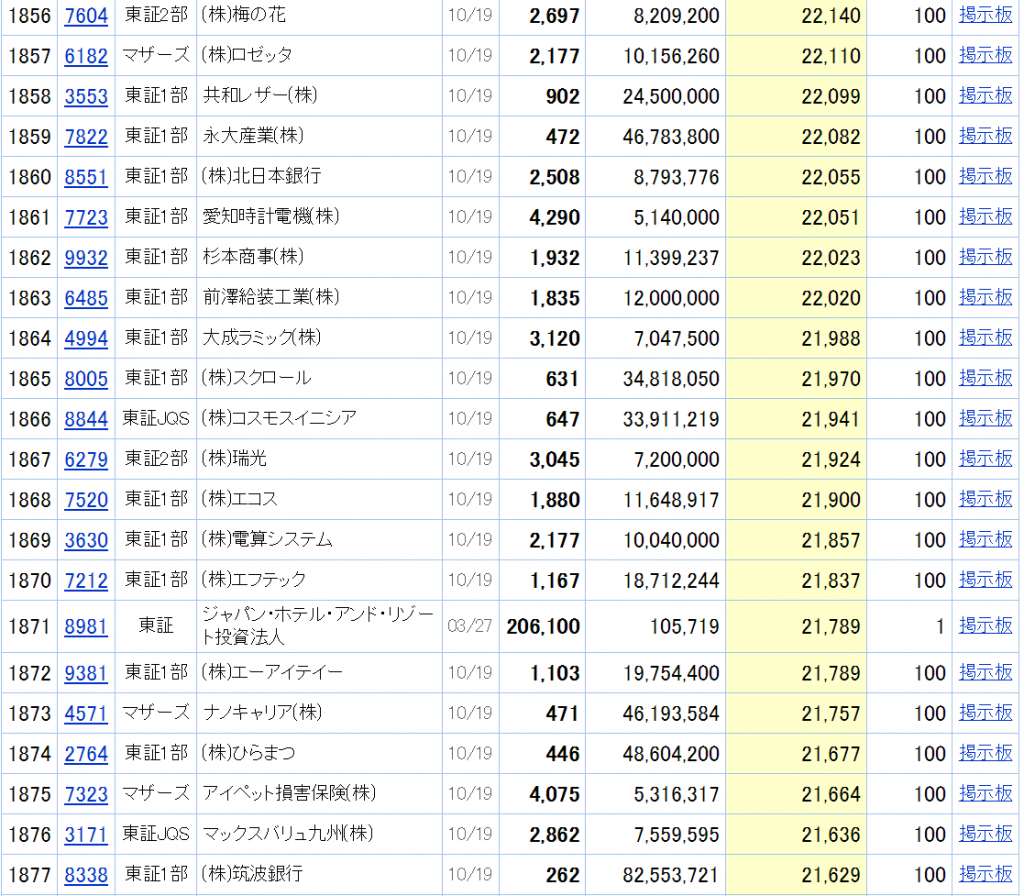Select shares value 82,553,721
The width and height of the screenshot is (1024, 896).
[671, 875]
